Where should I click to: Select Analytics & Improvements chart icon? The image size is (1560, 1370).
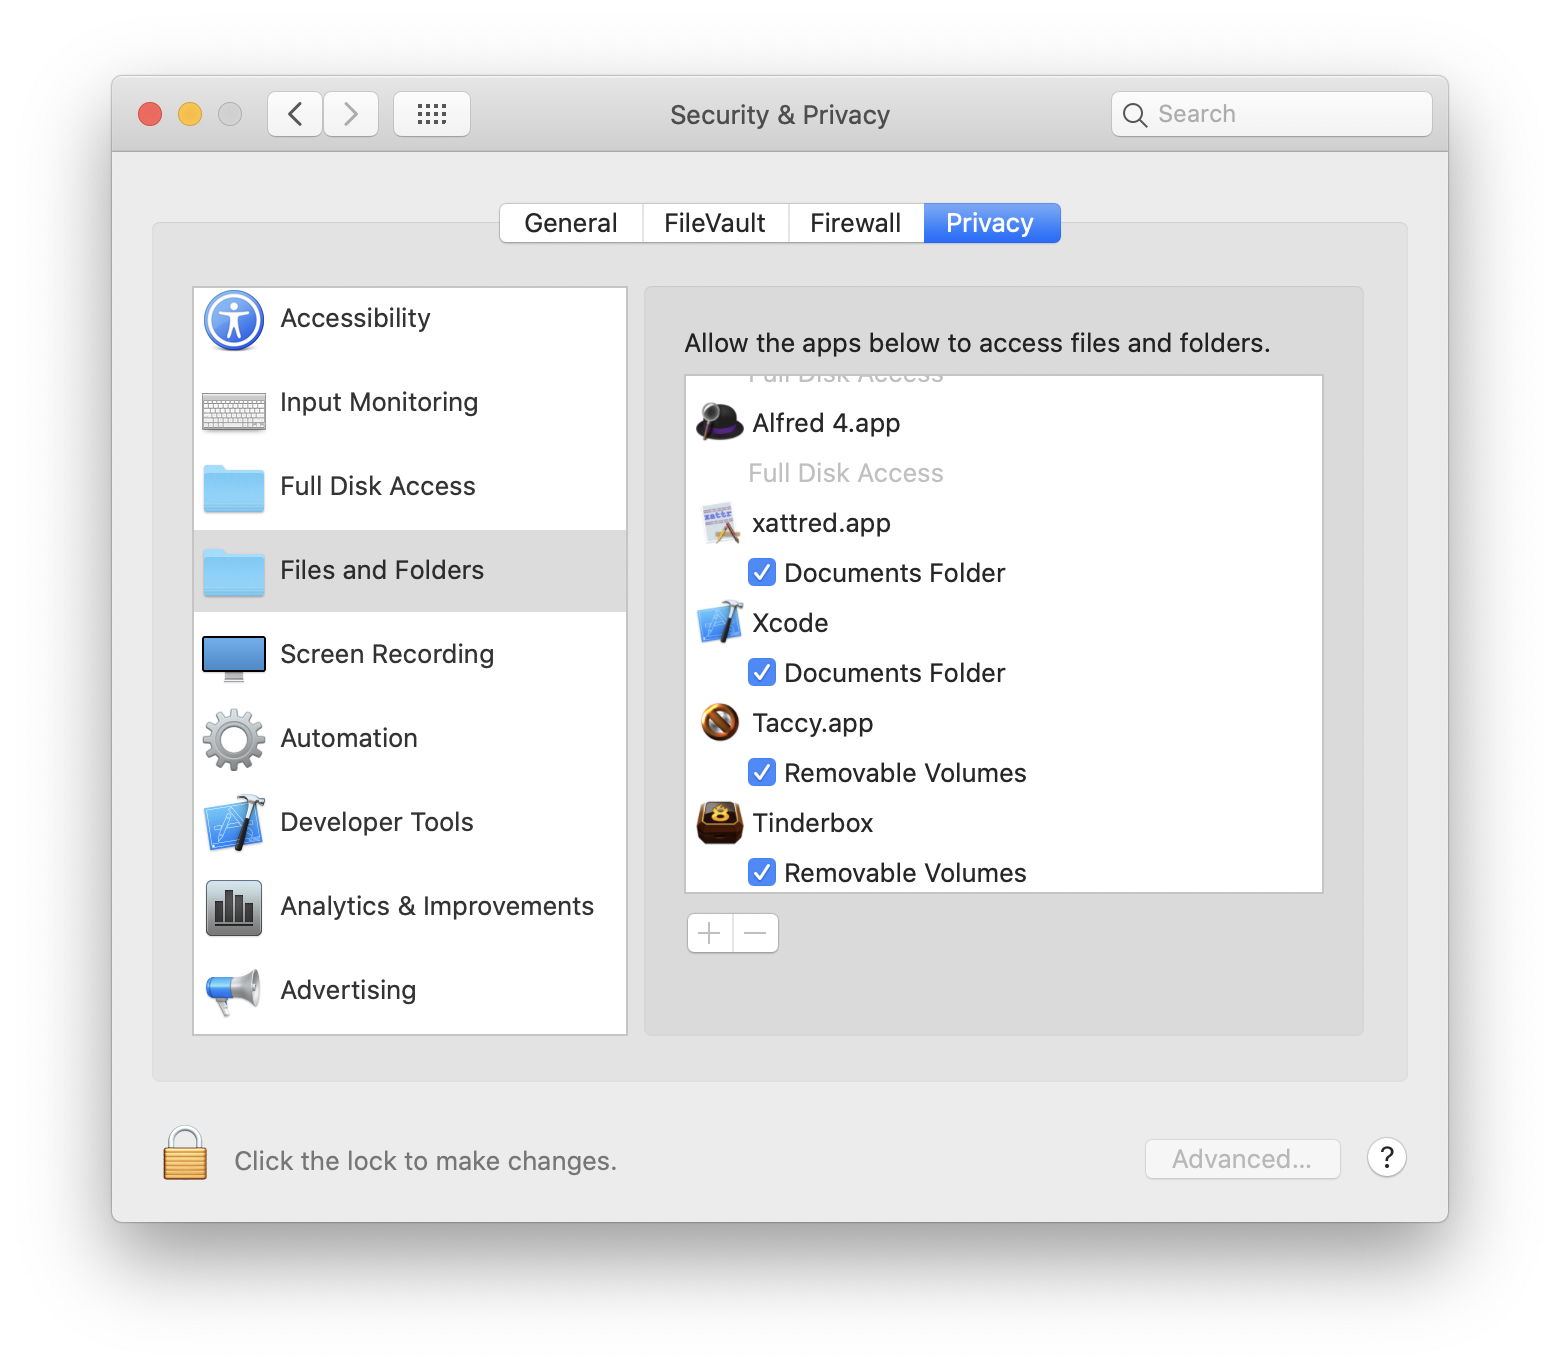(234, 907)
